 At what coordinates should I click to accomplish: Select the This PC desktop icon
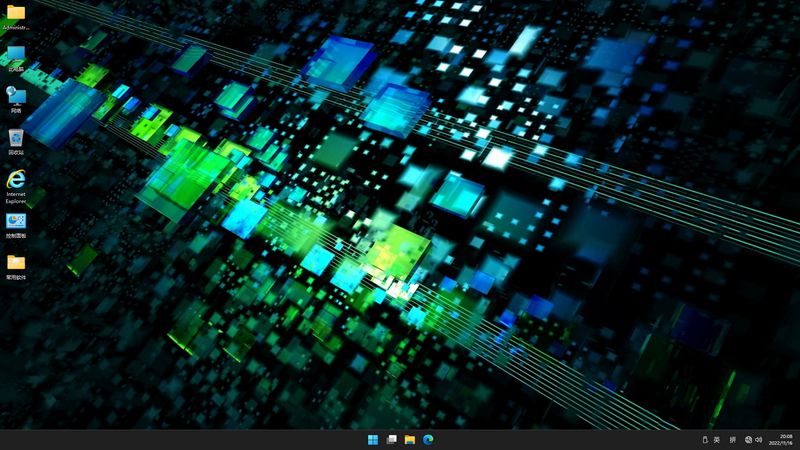tap(16, 55)
